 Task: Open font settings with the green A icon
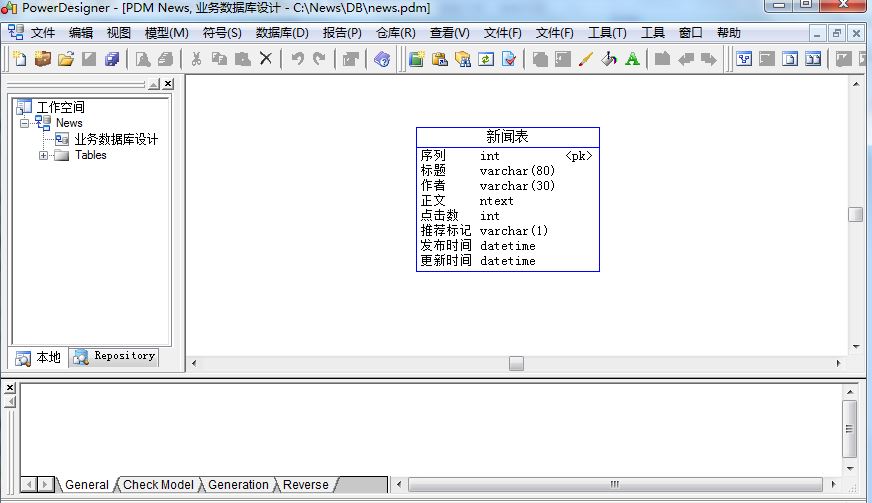coord(632,58)
